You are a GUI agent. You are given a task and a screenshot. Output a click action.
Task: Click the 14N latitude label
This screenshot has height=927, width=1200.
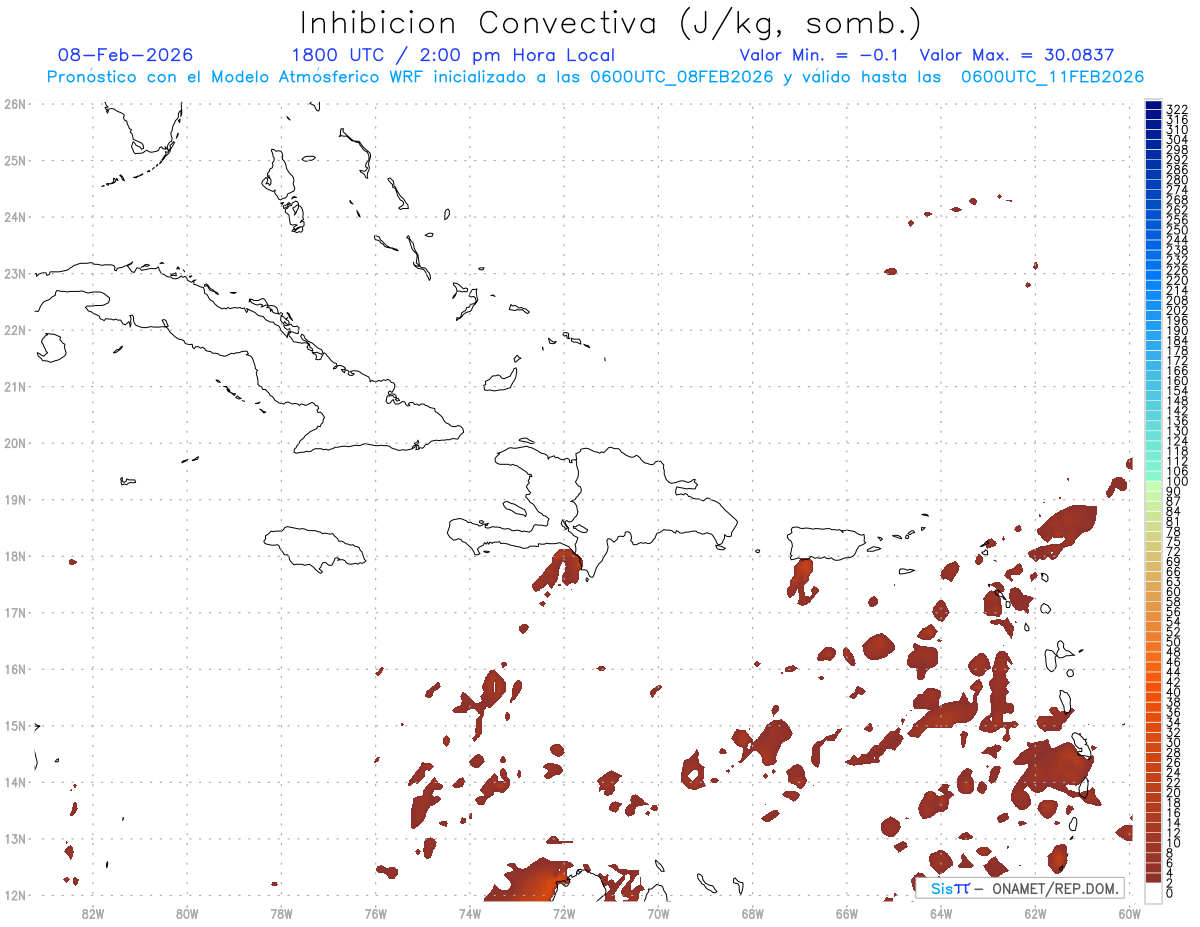click(15, 783)
